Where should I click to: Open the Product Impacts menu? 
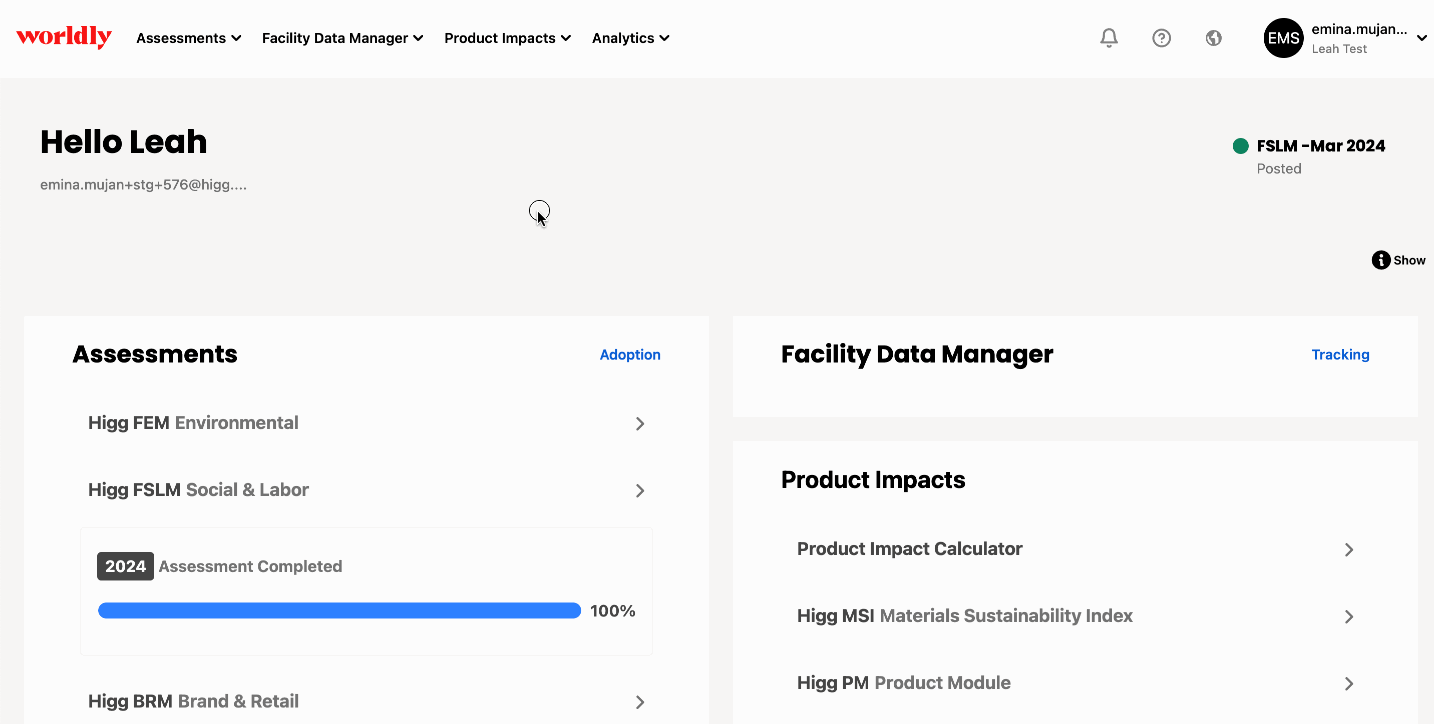coord(508,38)
